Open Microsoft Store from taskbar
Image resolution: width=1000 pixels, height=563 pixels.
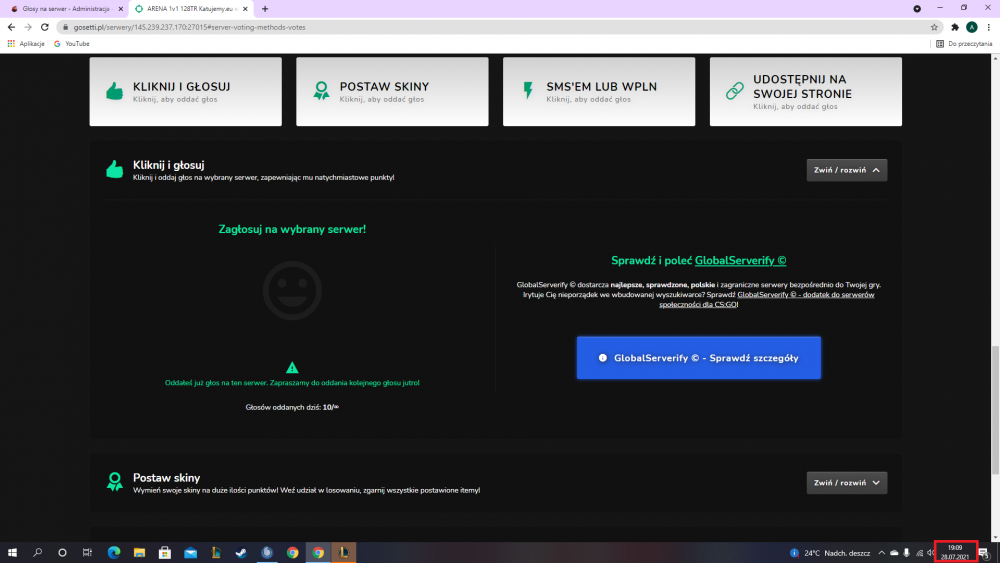(x=165, y=553)
